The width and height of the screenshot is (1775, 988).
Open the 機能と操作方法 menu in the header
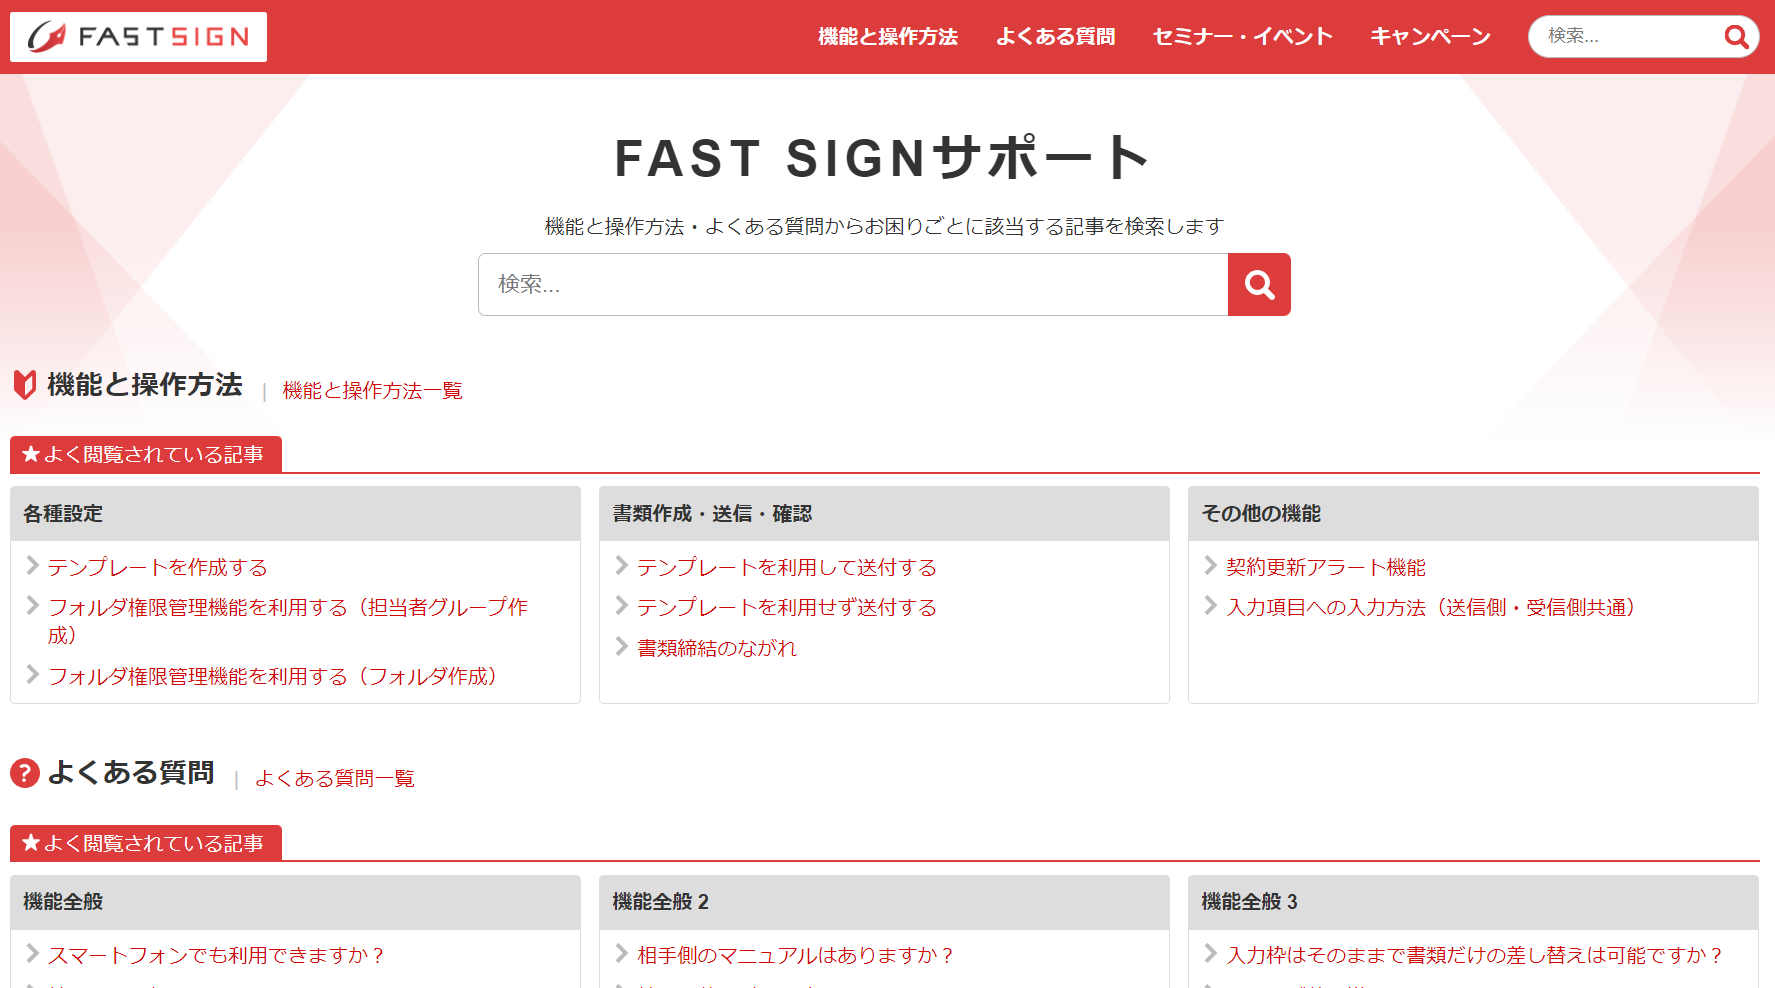[887, 37]
